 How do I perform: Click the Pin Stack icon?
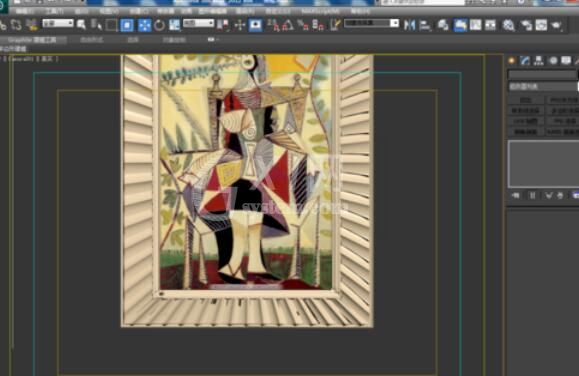click(x=515, y=195)
